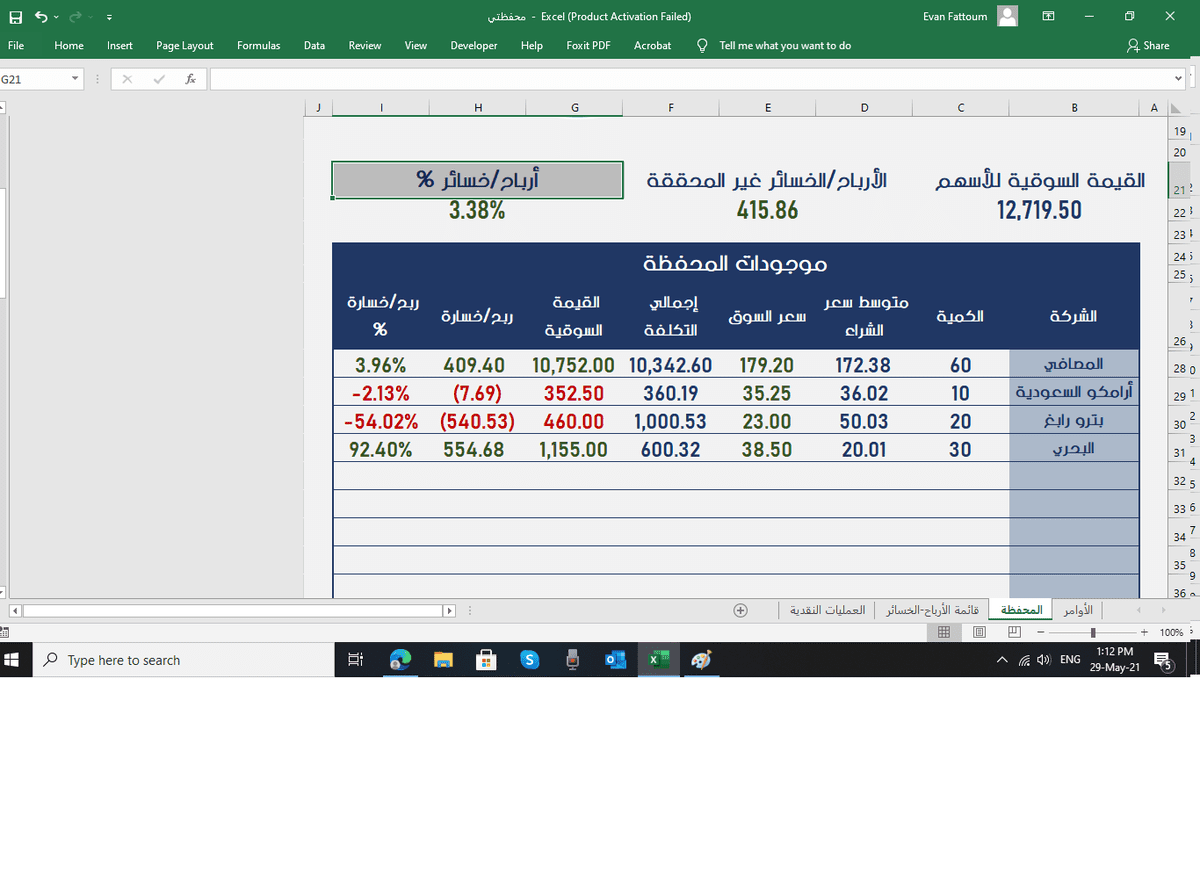Open the Acrobat ribbon tab
Viewport: 1200px width, 881px height.
[x=652, y=45]
